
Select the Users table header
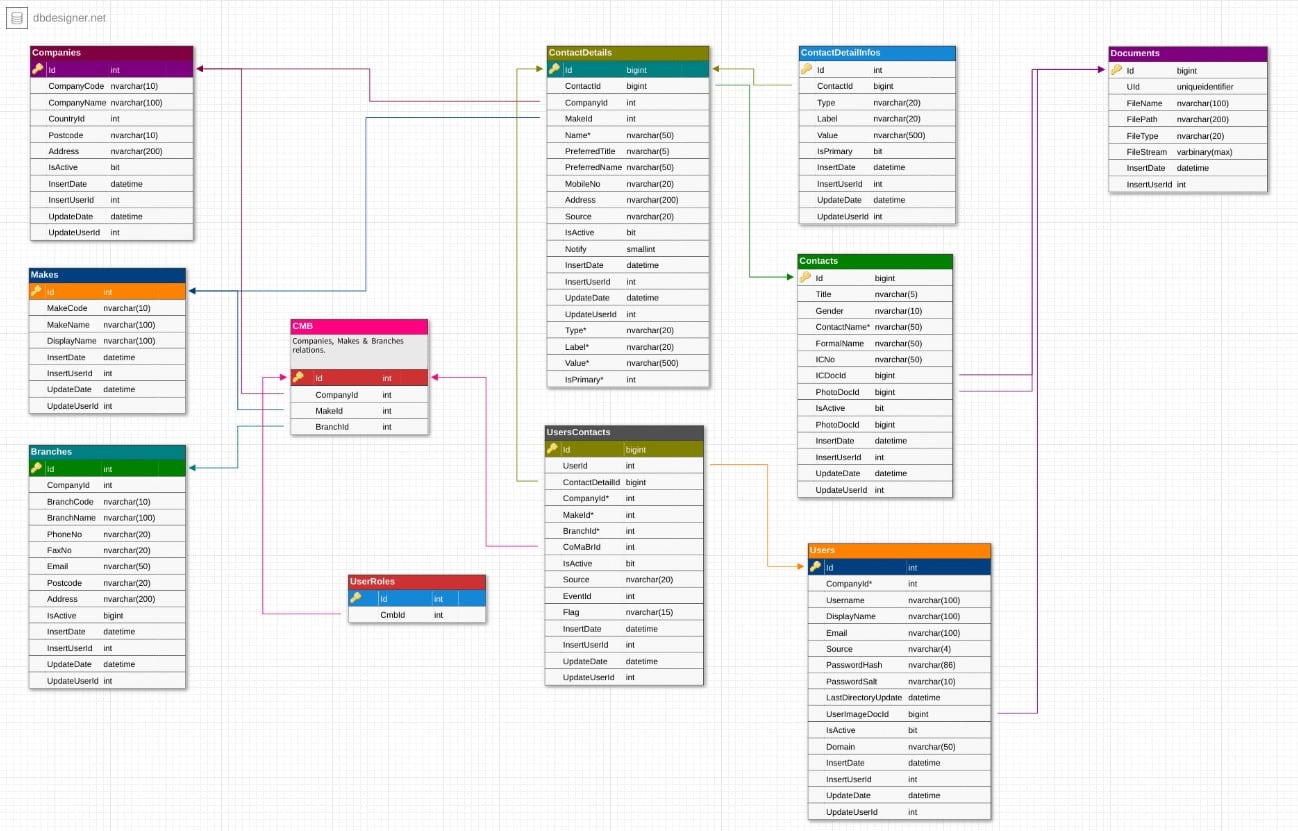899,551
